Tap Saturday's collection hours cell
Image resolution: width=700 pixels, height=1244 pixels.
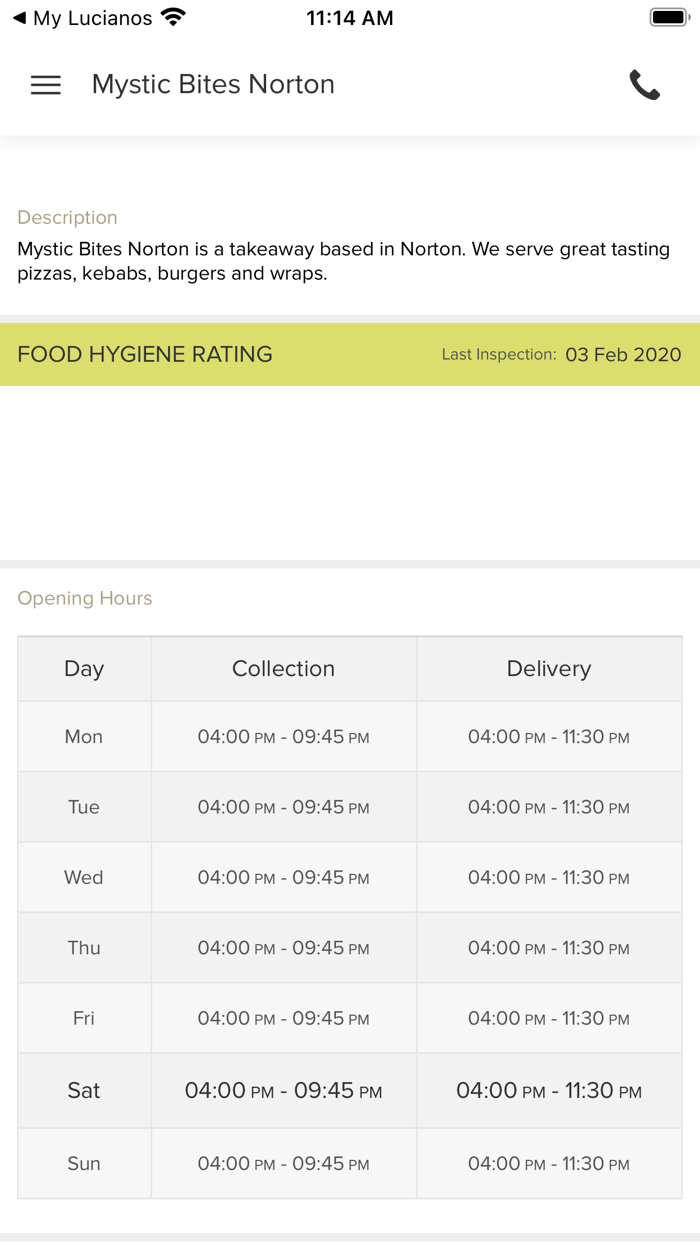pos(283,1091)
